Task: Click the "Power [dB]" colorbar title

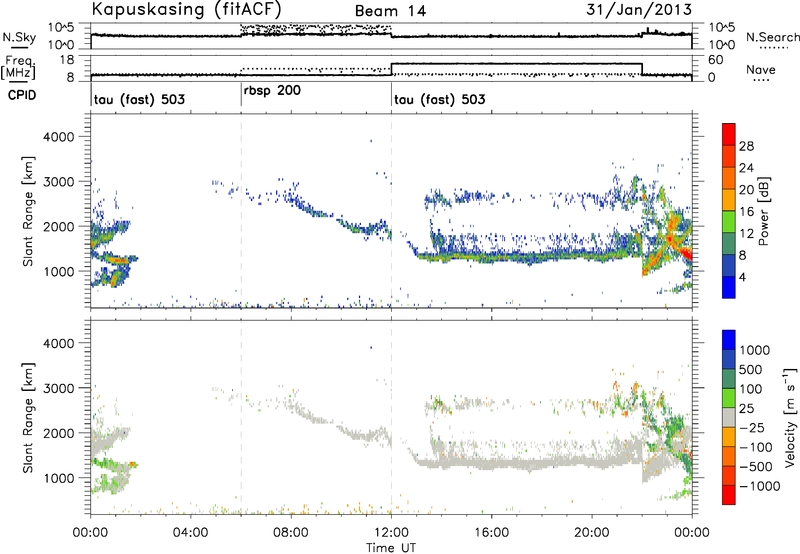Action: click(x=763, y=211)
